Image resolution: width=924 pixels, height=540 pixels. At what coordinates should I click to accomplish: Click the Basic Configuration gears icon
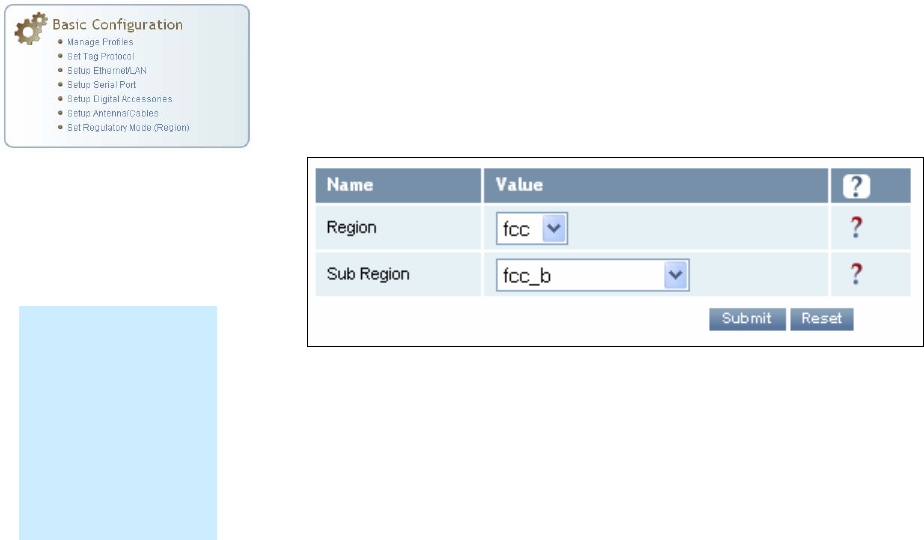pyautogui.click(x=31, y=28)
